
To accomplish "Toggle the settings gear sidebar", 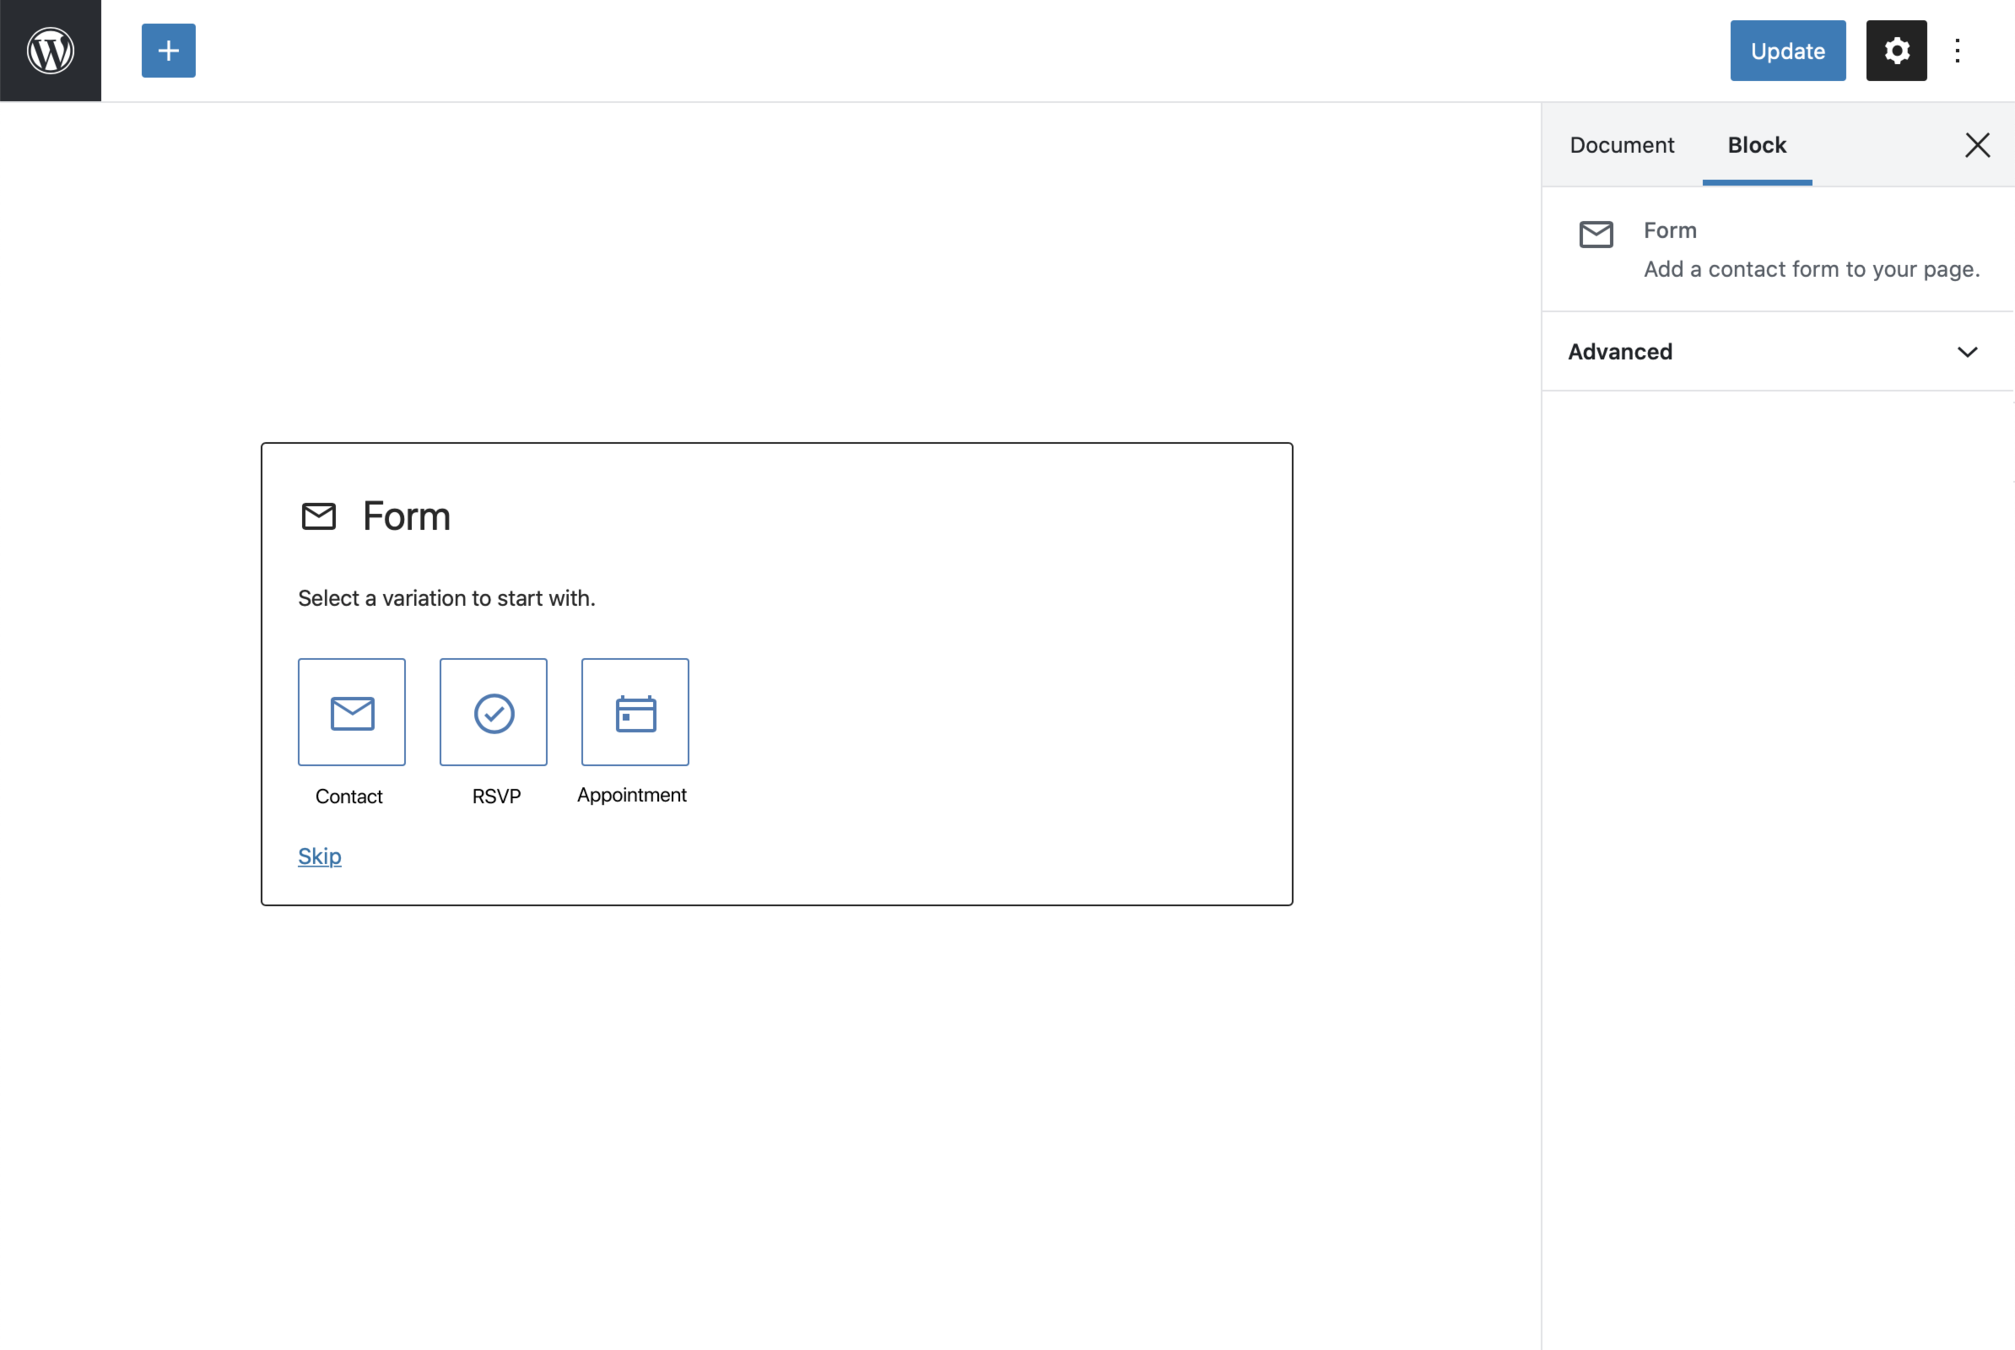I will coord(1895,50).
